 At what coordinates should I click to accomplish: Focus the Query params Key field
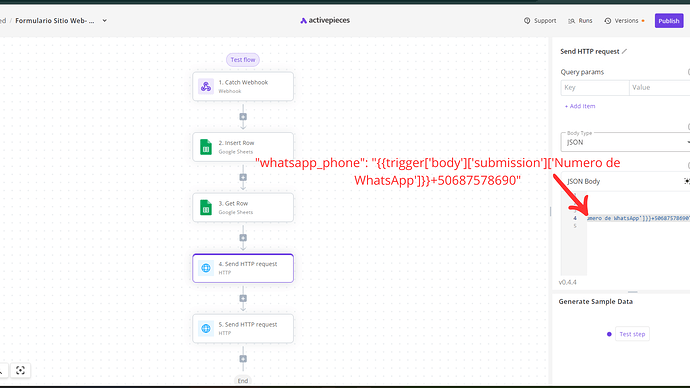(x=595, y=88)
